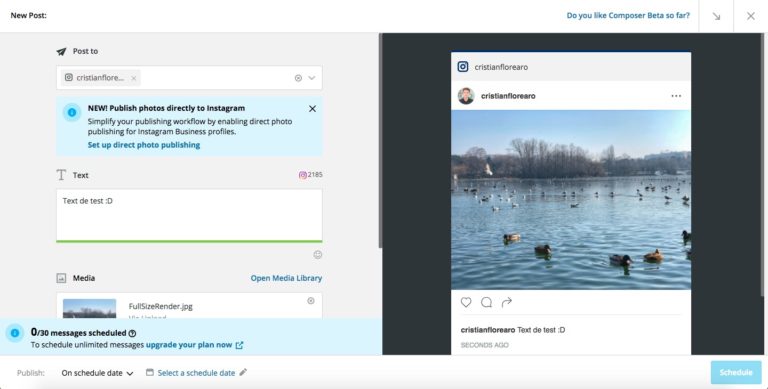Screen dimensions: 768x389
Task: Open Media Library
Action: point(286,278)
